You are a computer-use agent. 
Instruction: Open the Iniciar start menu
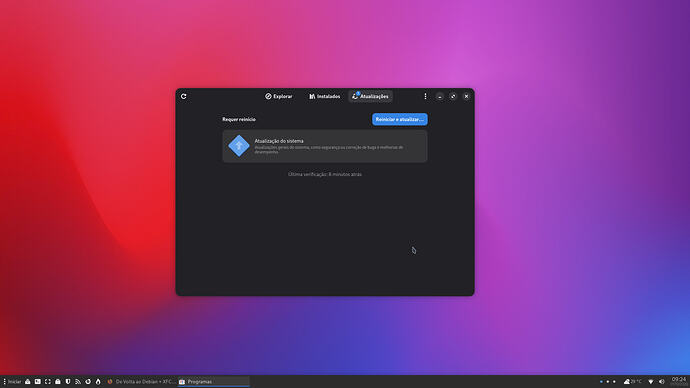12,381
